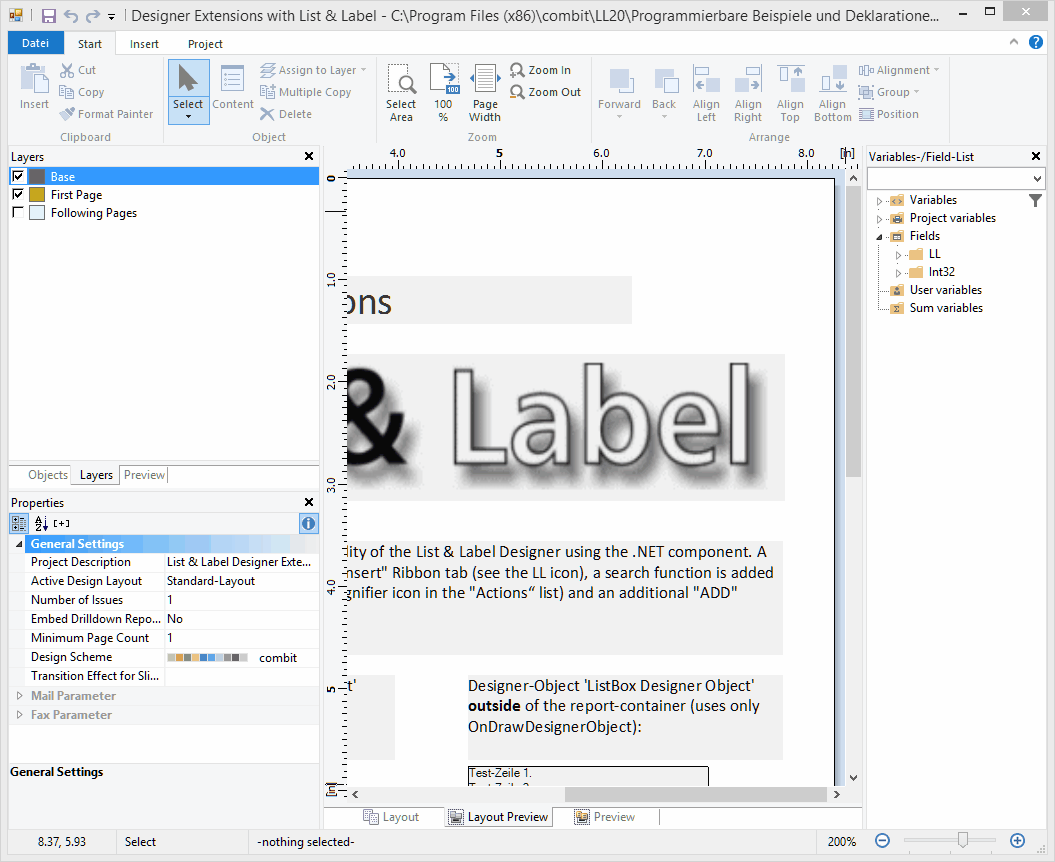Switch to the Start ribbon tab
Image resolution: width=1055 pixels, height=862 pixels.
89,44
